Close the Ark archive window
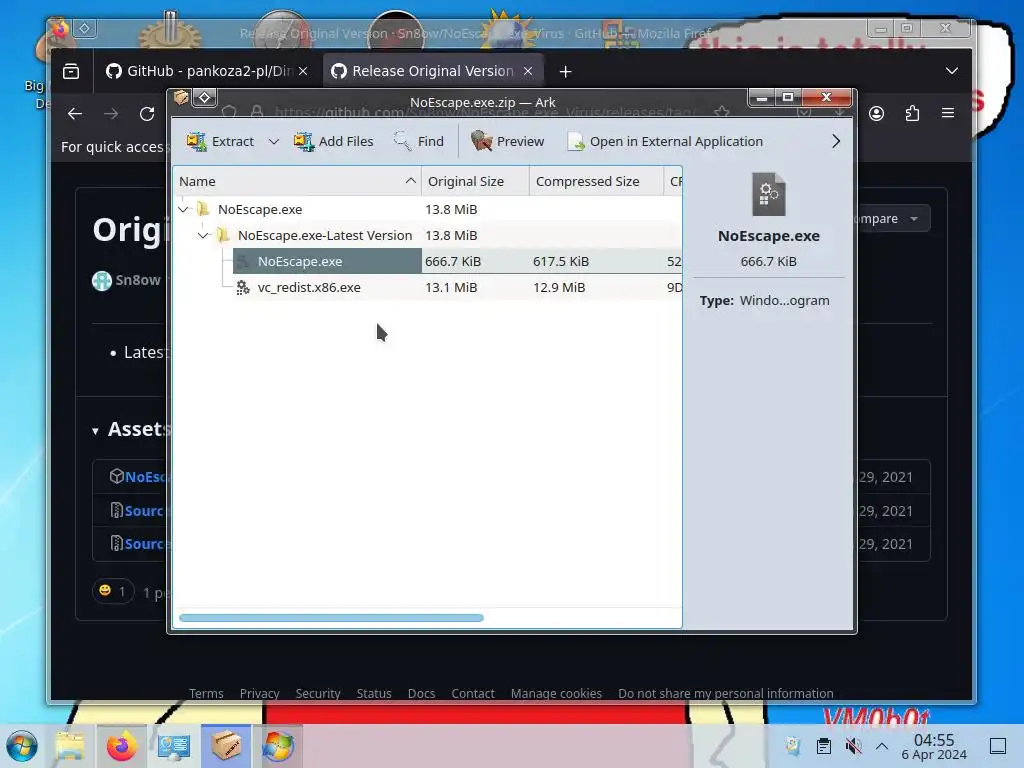 (x=827, y=97)
